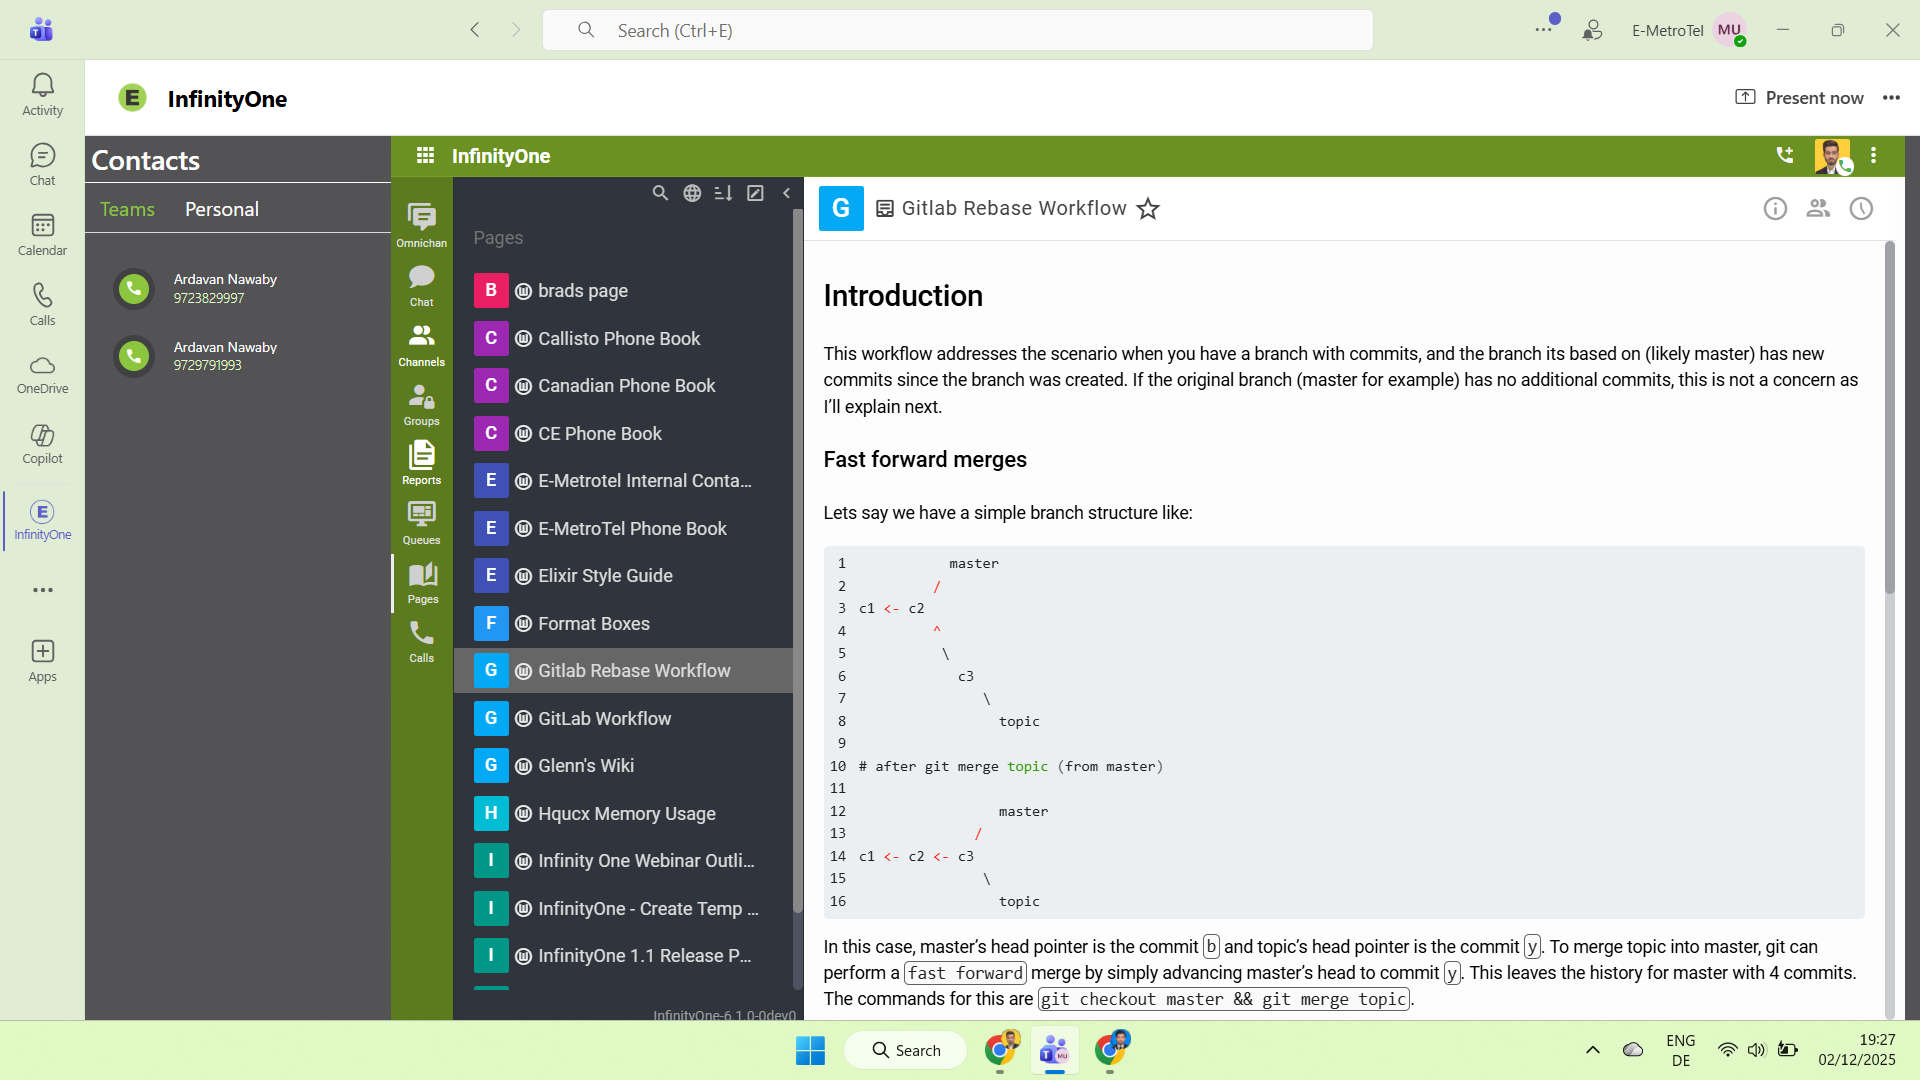1920x1080 pixels.
Task: Open the Activity bell in Teams rail
Action: (x=42, y=95)
